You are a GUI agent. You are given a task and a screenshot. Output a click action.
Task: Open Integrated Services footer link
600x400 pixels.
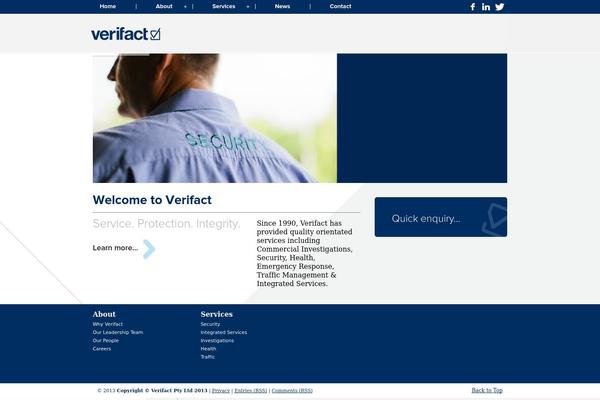pyautogui.click(x=224, y=332)
